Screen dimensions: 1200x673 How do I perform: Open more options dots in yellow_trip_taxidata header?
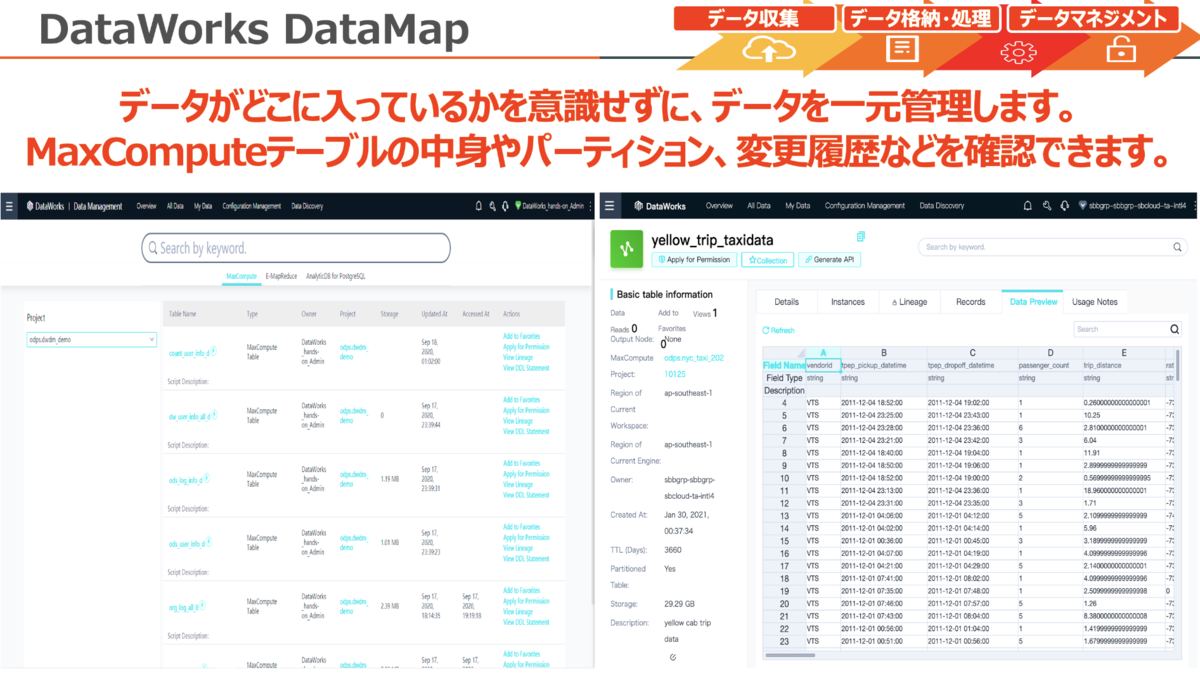pyautogui.click(x=1195, y=206)
